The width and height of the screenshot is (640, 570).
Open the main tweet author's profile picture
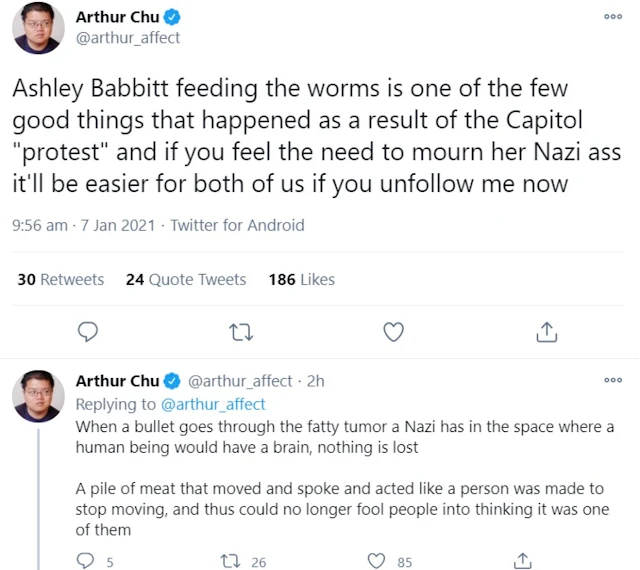[x=38, y=28]
